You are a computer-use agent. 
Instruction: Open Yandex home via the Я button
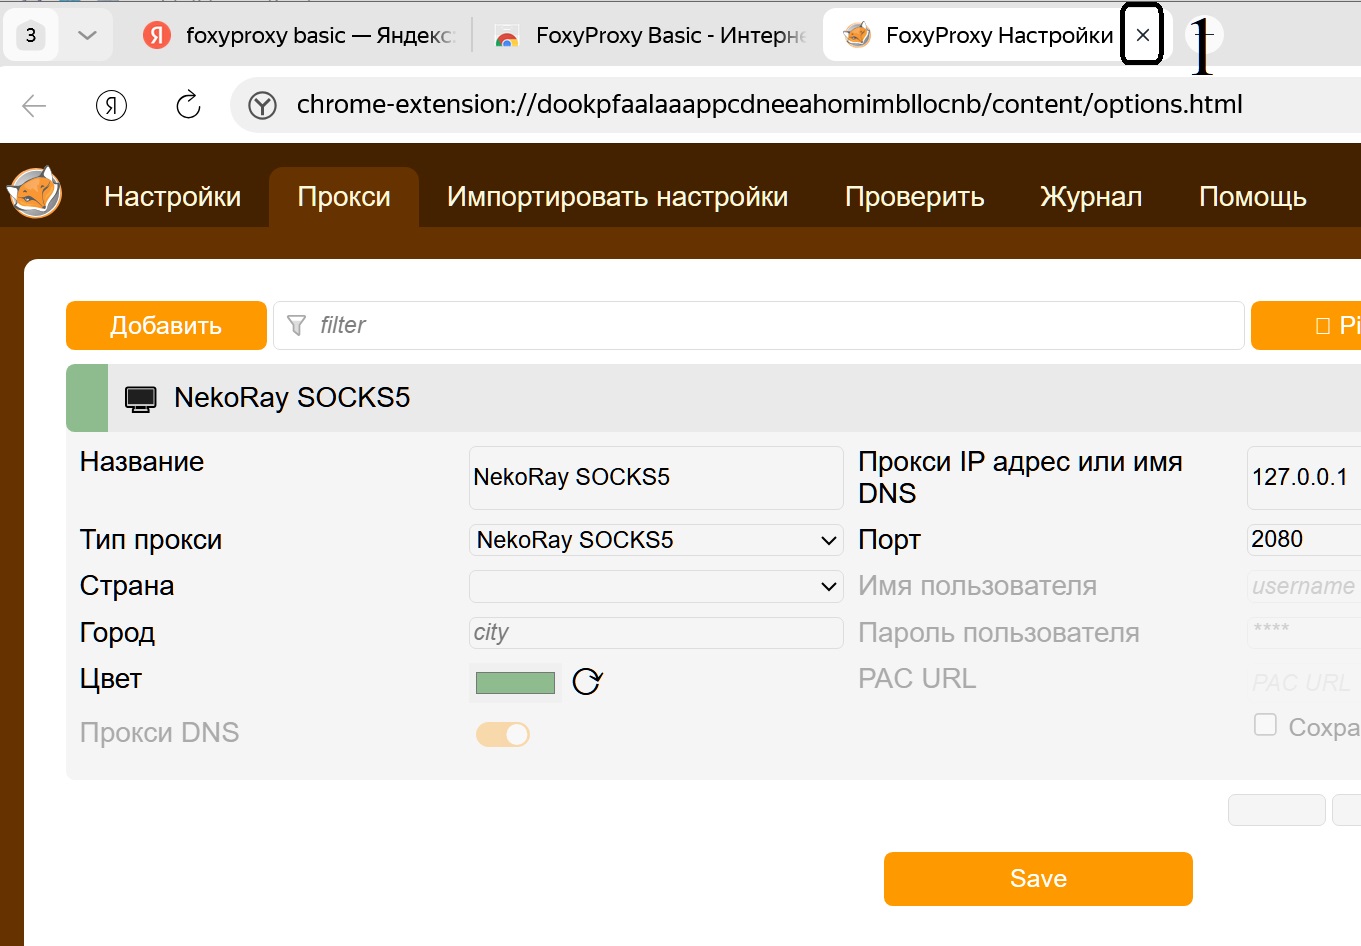click(x=111, y=105)
